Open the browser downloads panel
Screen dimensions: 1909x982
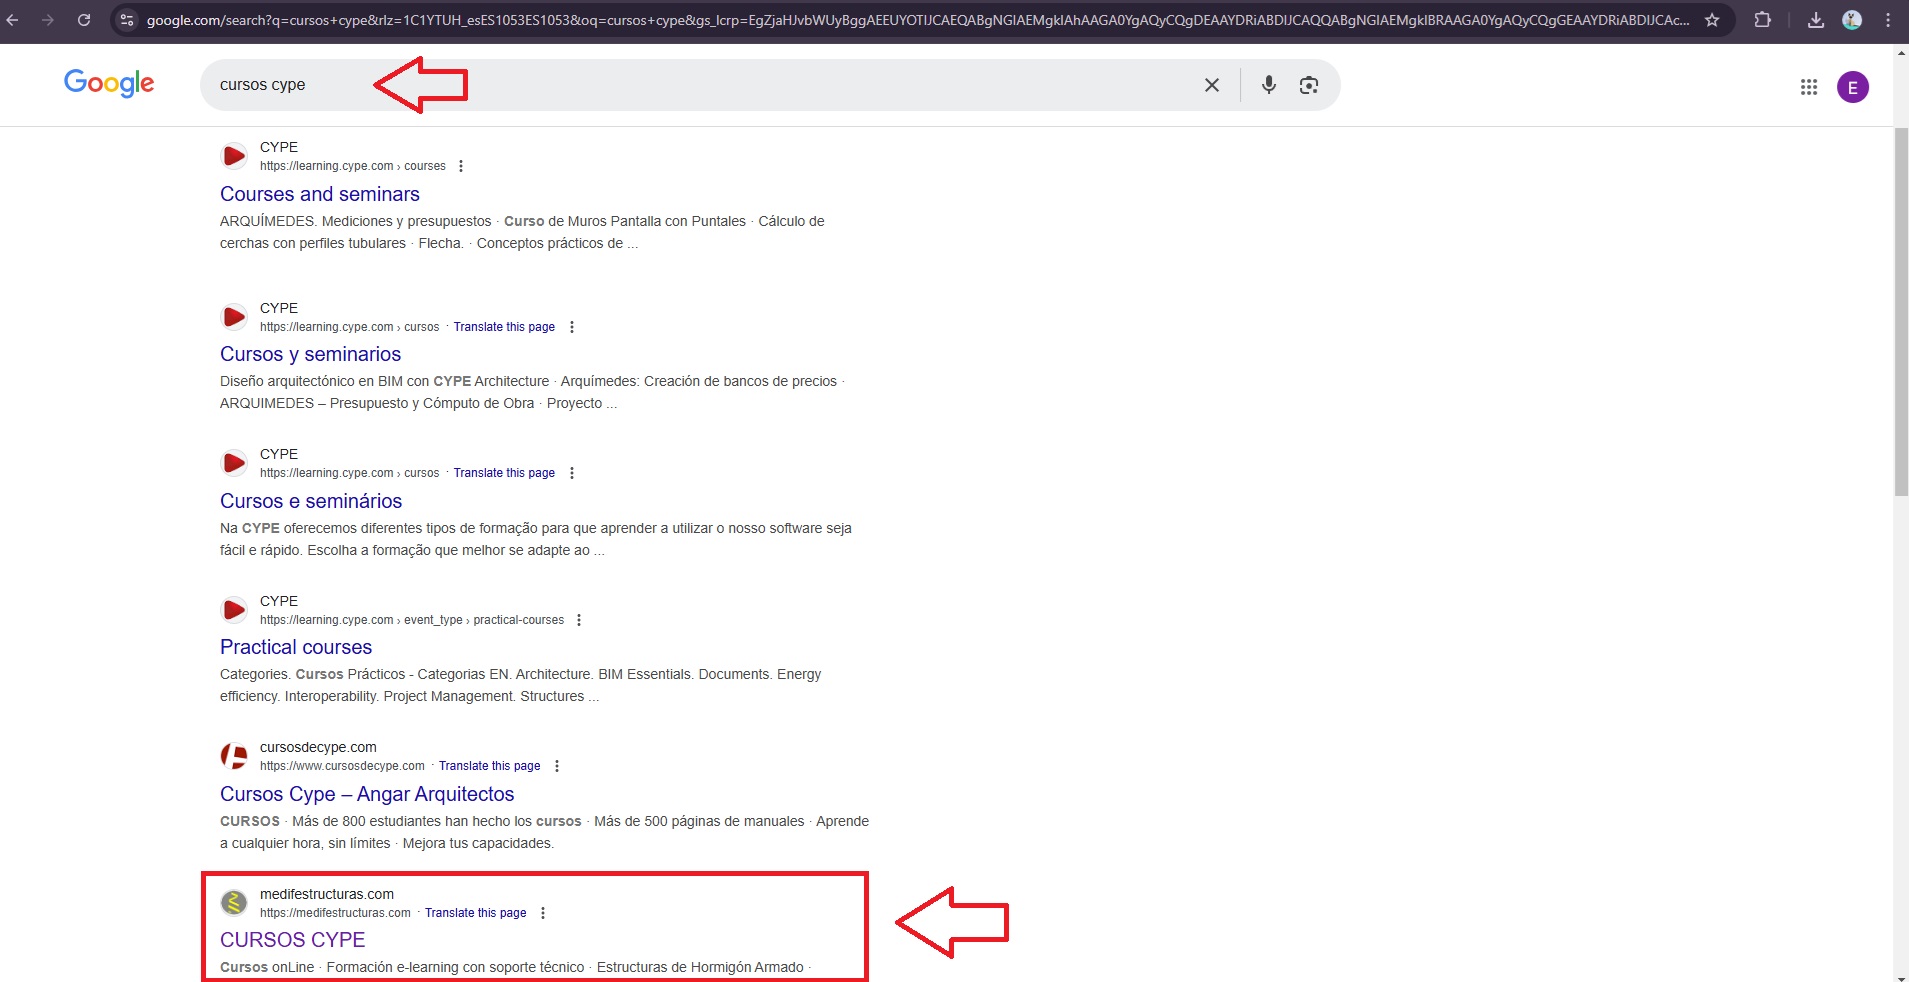click(x=1815, y=20)
